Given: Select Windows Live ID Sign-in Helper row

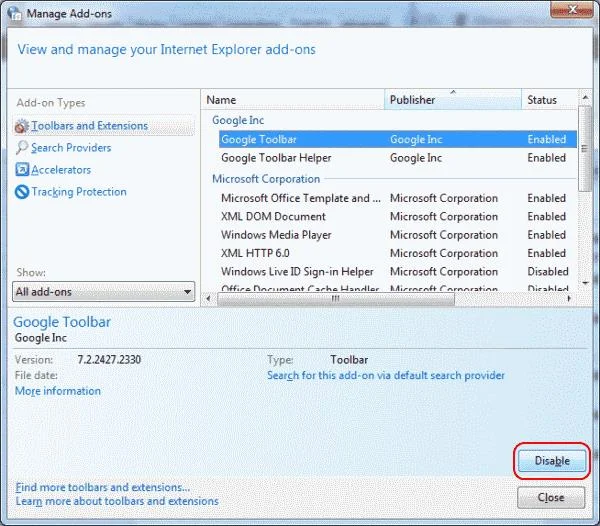Looking at the screenshot, I should (398, 272).
